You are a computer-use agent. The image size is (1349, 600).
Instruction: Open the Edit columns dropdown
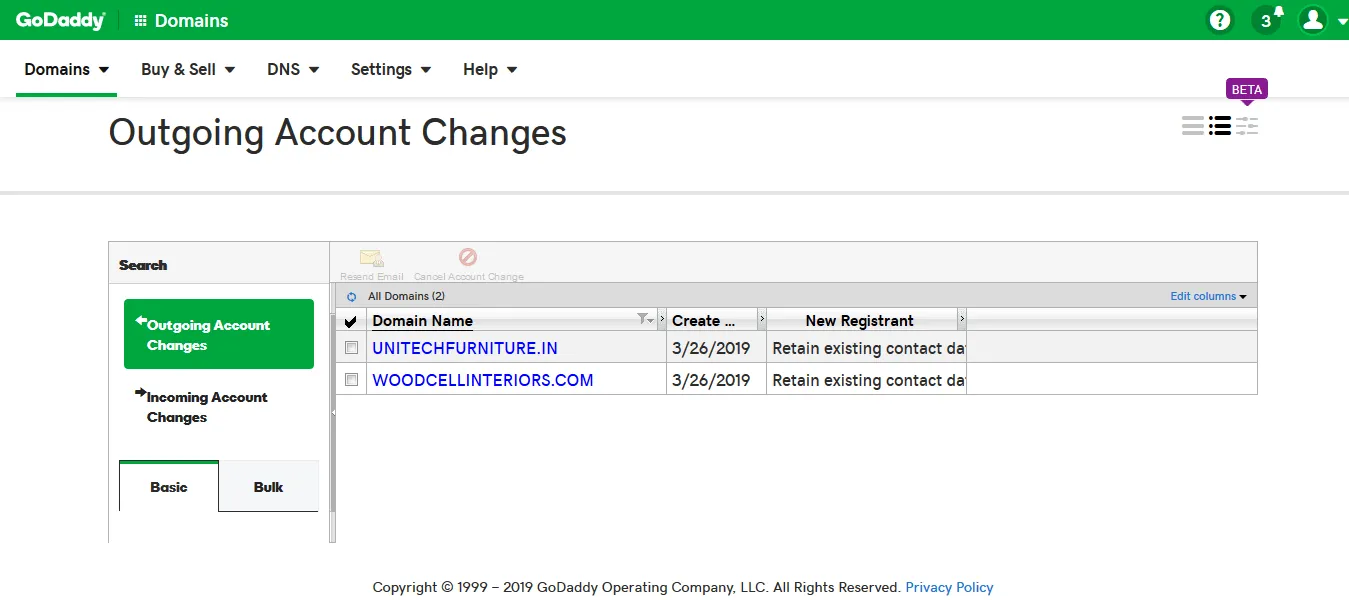(x=1208, y=296)
